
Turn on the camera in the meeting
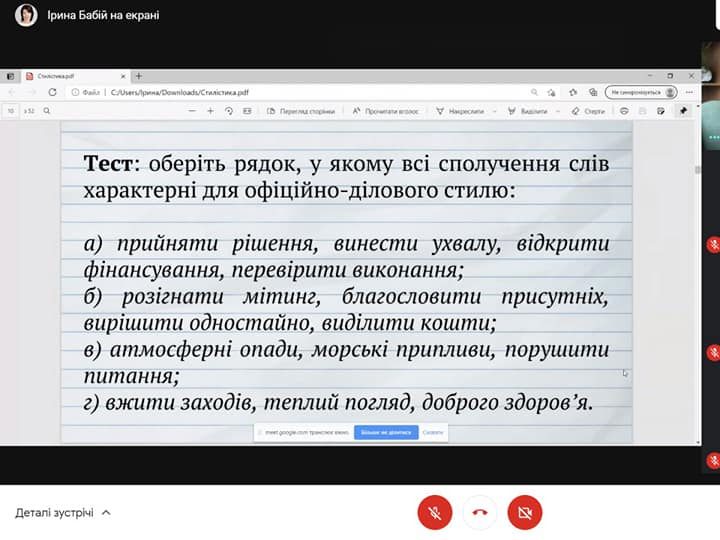(525, 513)
